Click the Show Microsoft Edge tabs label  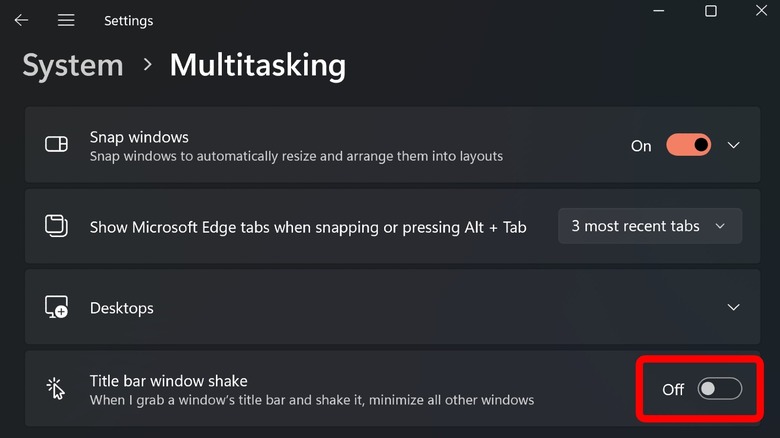click(x=308, y=227)
